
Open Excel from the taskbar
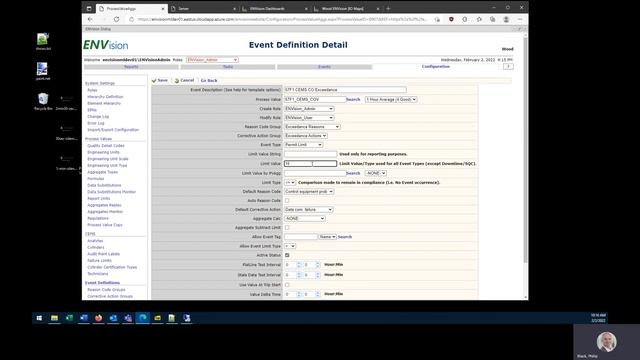click(69, 318)
